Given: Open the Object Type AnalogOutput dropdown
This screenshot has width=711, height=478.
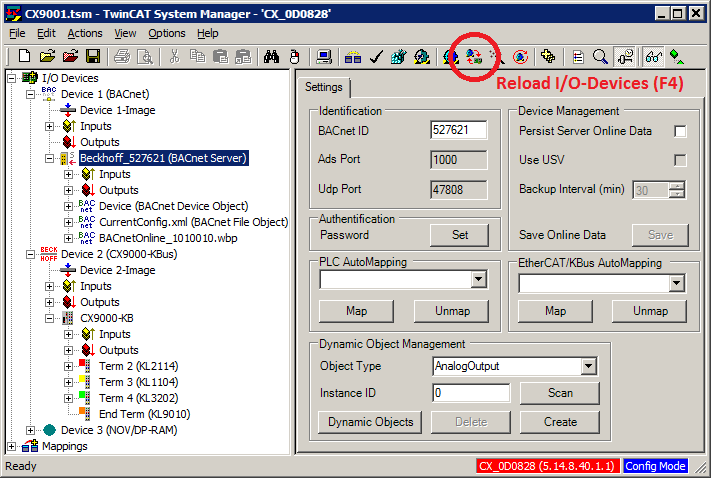Looking at the screenshot, I should click(588, 366).
